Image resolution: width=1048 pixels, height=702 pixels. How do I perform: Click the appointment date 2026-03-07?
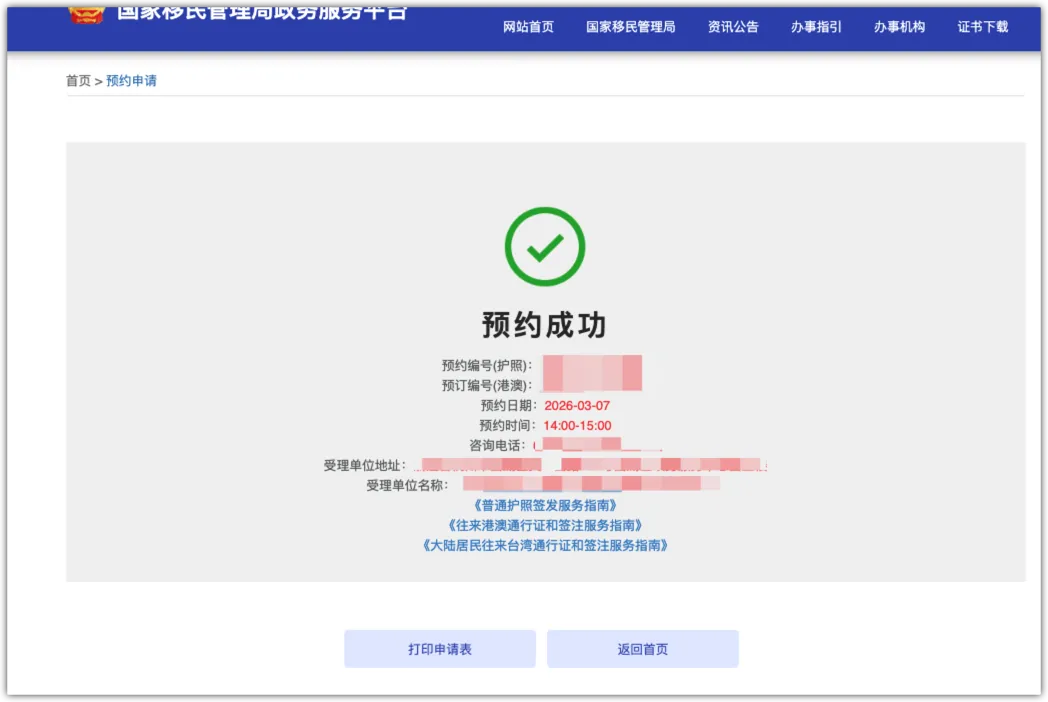click(x=576, y=406)
